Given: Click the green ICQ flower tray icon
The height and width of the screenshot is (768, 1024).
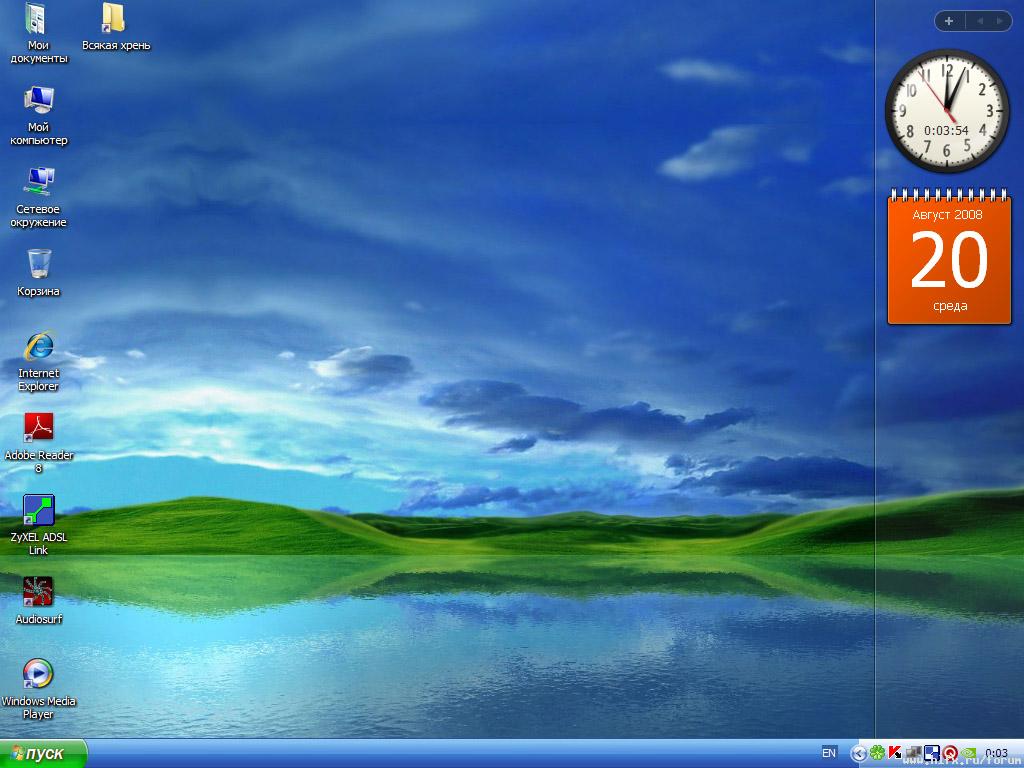Looking at the screenshot, I should pyautogui.click(x=878, y=753).
